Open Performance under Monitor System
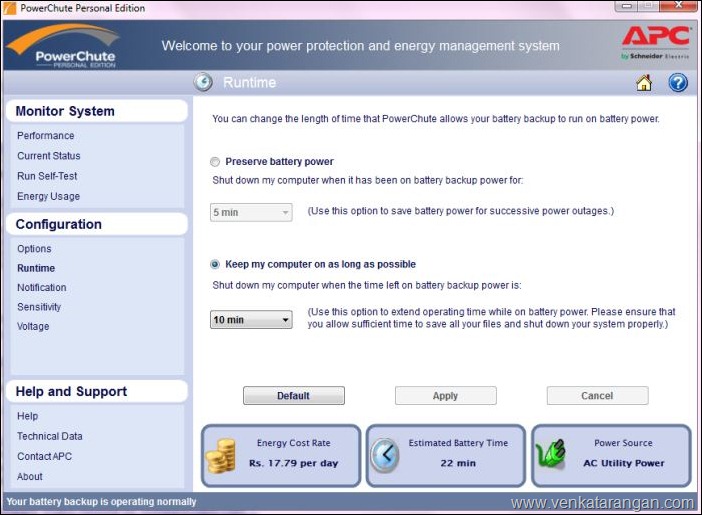This screenshot has height=515, width=702. (x=46, y=136)
